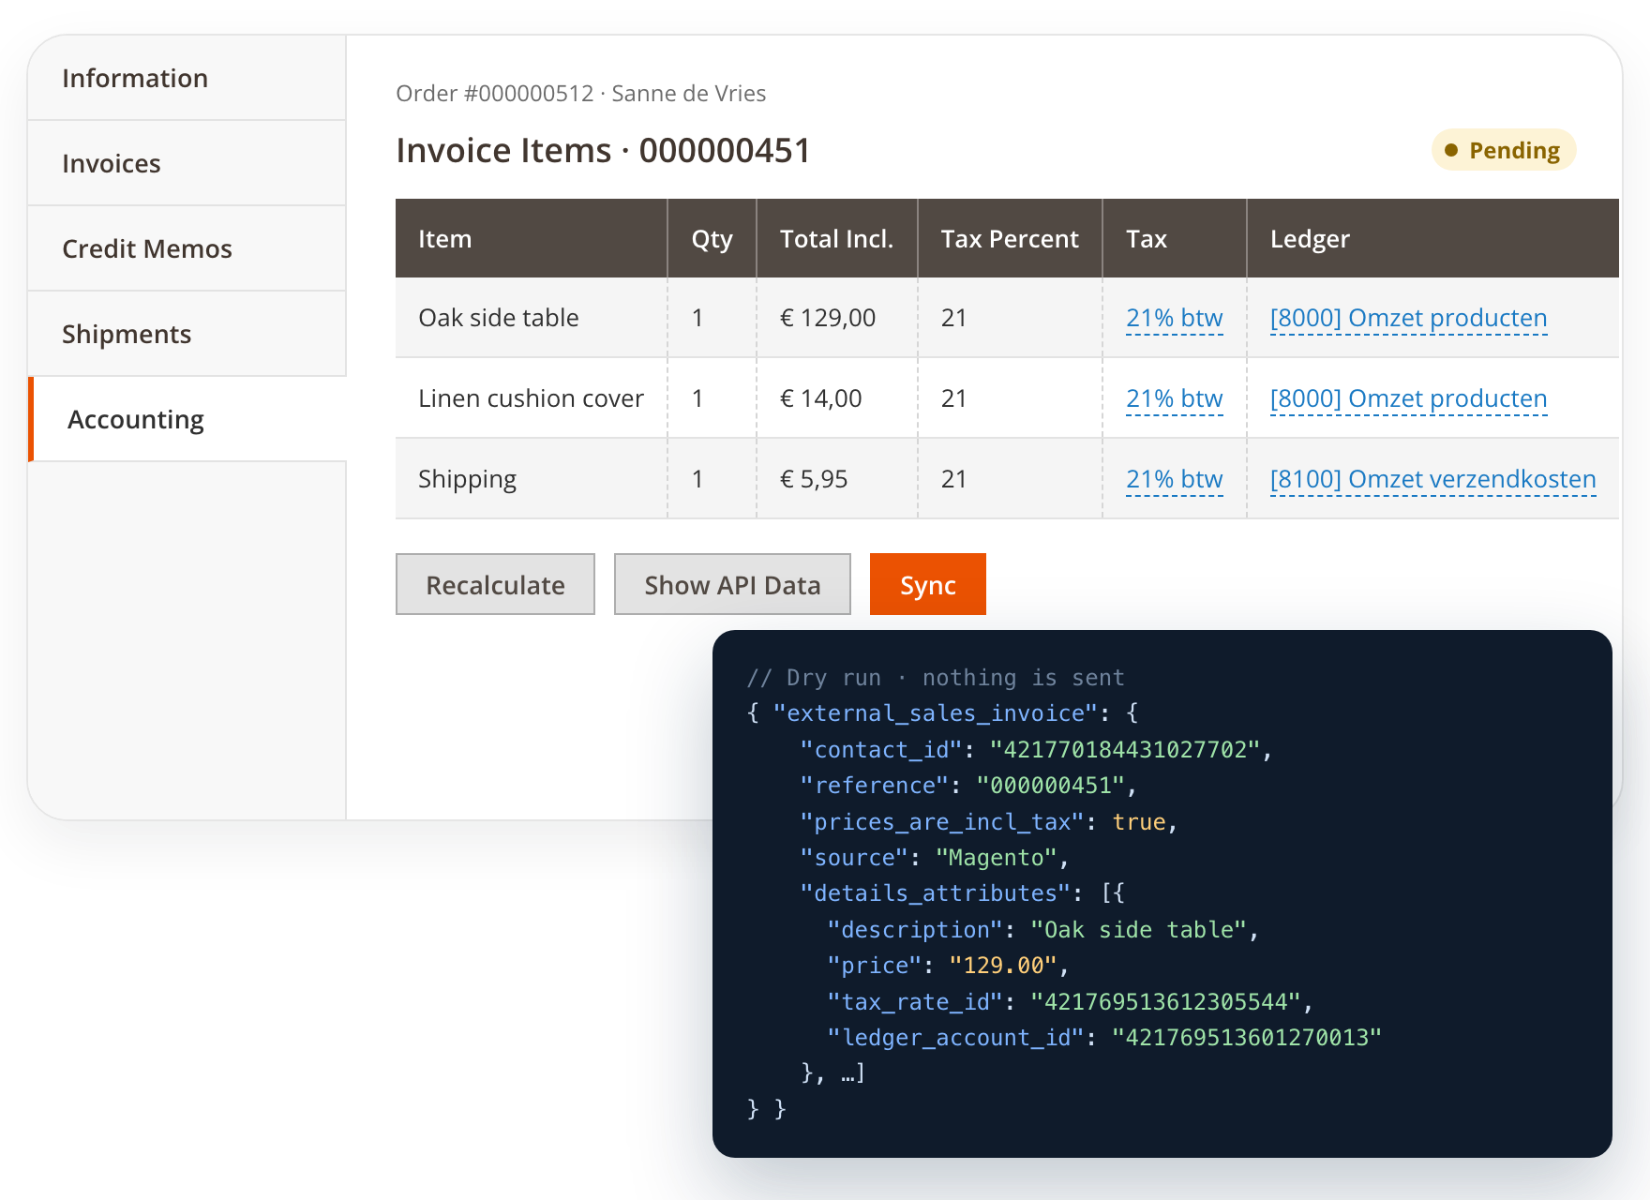
Task: Click the Dry run comment line
Action: click(935, 678)
